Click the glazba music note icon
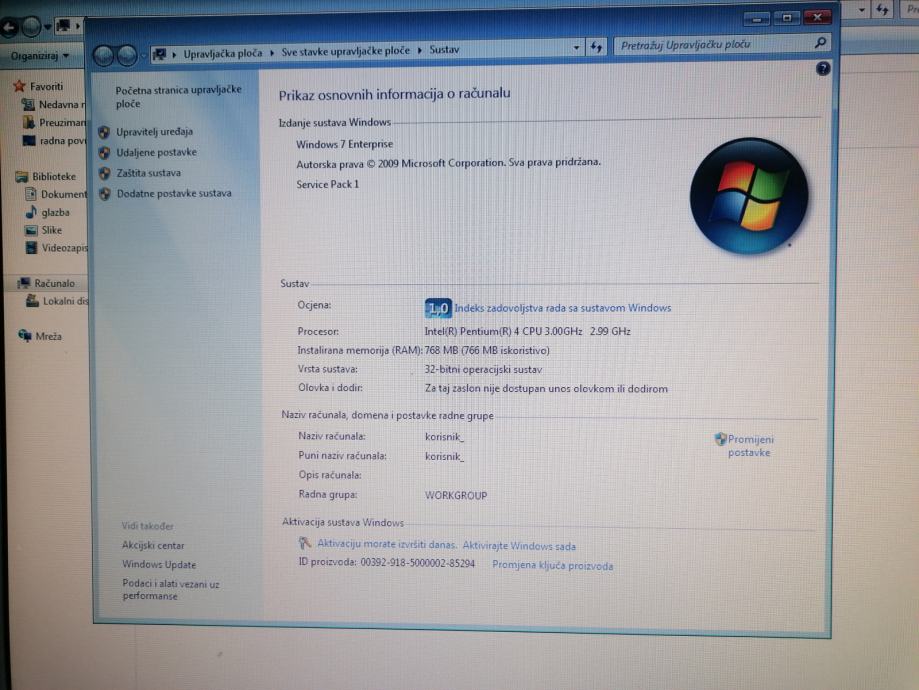Viewport: 919px width, 690px height. pos(31,212)
